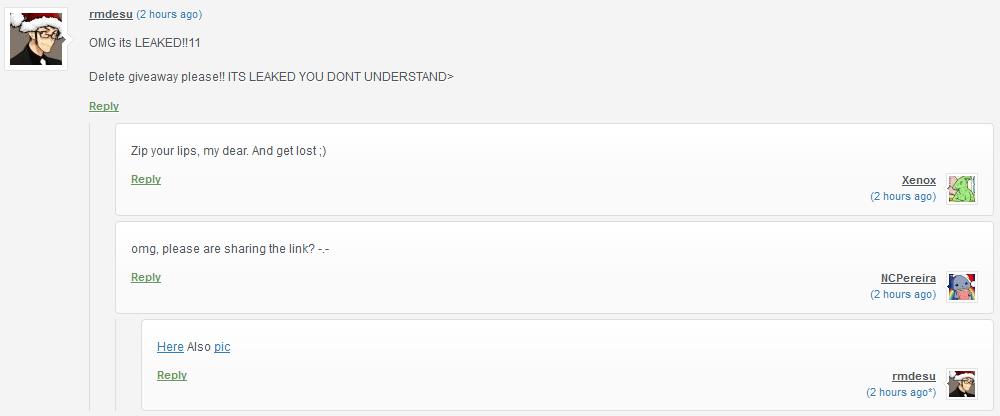The height and width of the screenshot is (416, 1000).
Task: Follow the 'Here' link in rmdesu's reply
Action: (170, 347)
